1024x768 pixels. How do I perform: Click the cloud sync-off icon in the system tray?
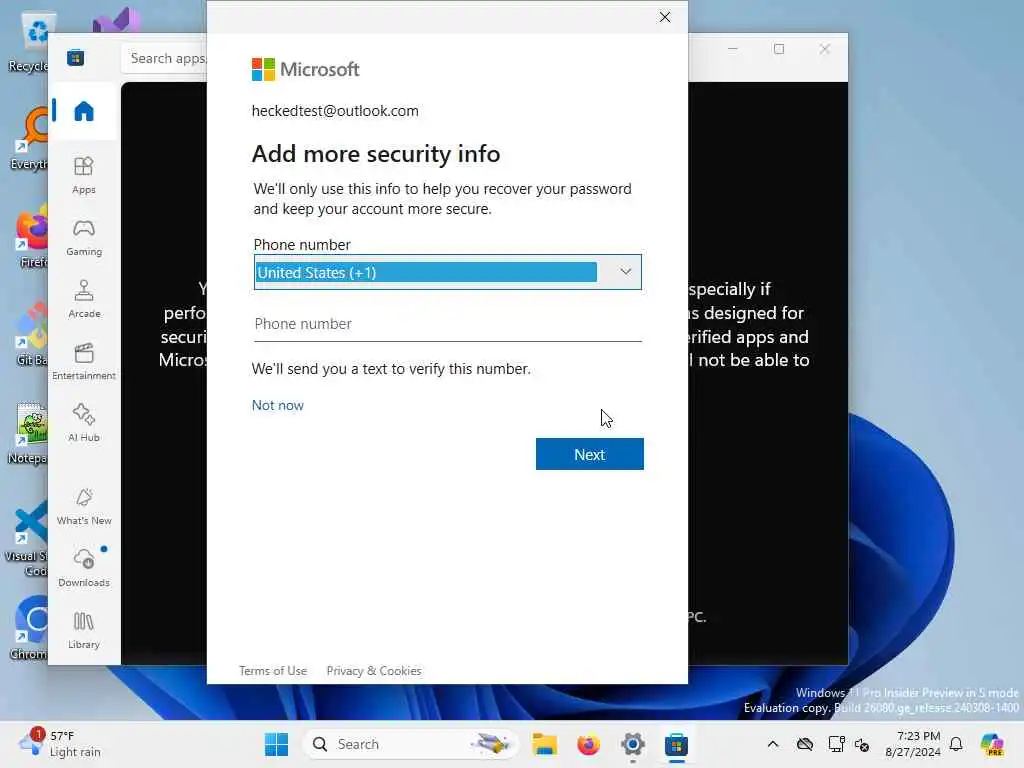pos(805,744)
